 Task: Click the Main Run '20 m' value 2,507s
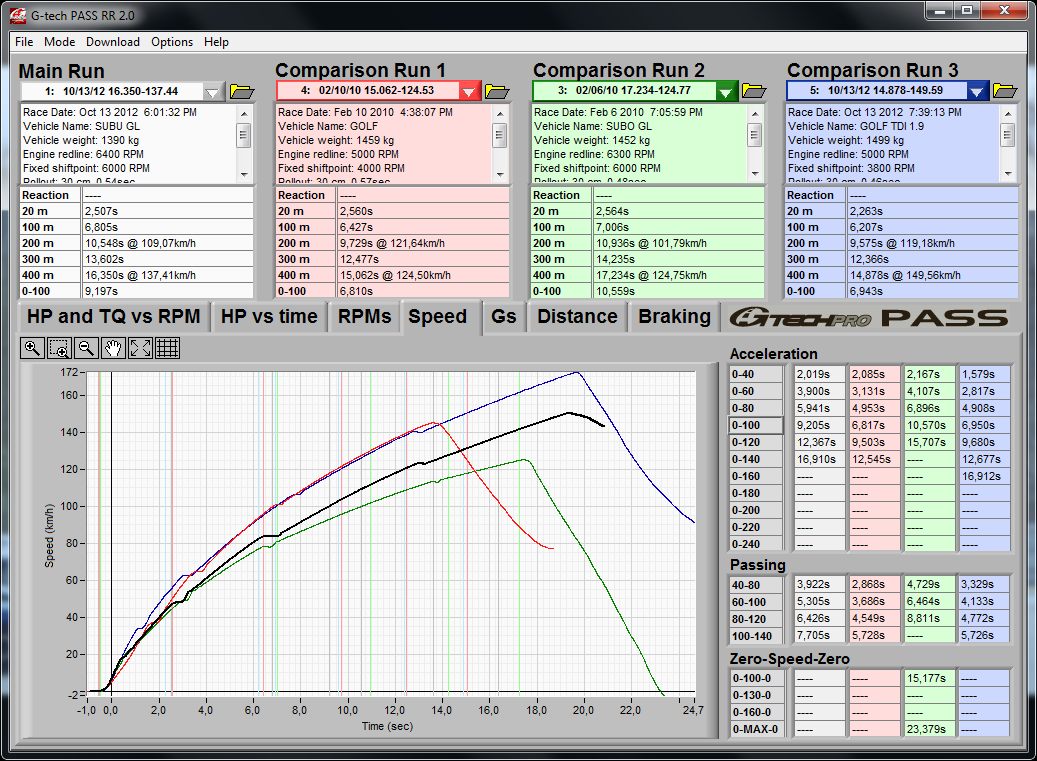tap(168, 212)
